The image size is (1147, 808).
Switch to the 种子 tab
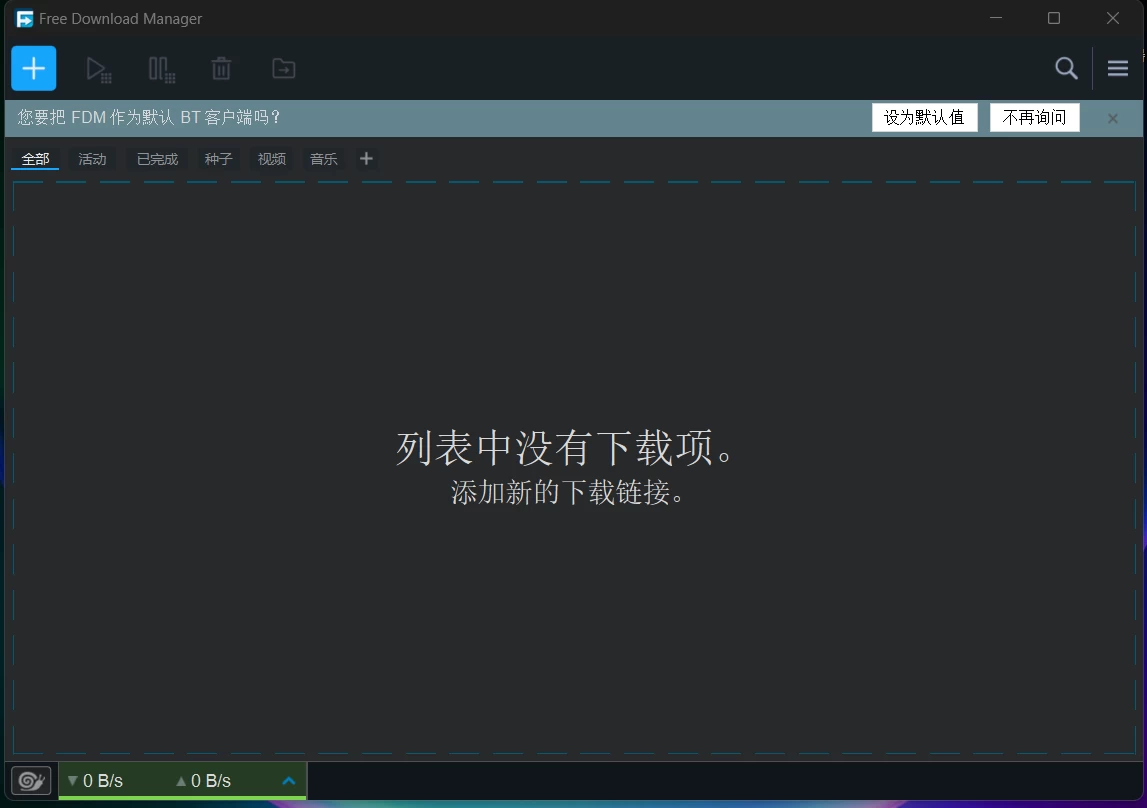218,158
